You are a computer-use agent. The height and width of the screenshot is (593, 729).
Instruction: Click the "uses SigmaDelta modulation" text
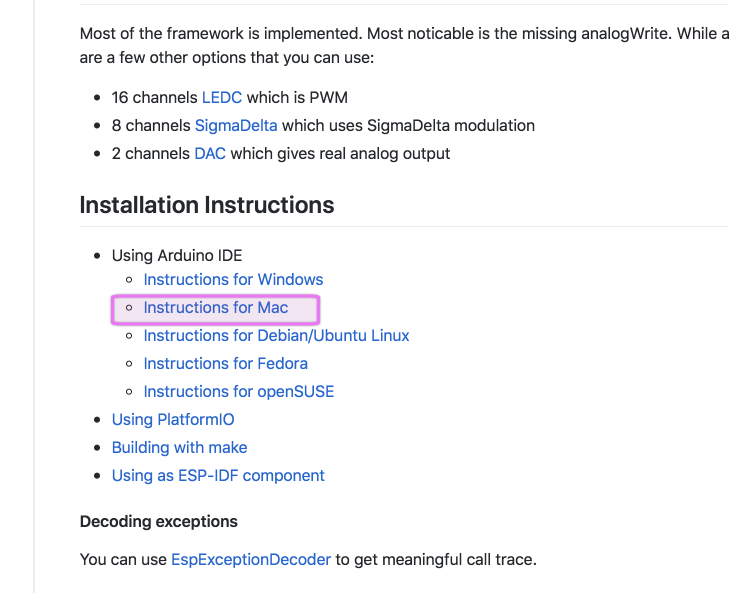coord(434,126)
